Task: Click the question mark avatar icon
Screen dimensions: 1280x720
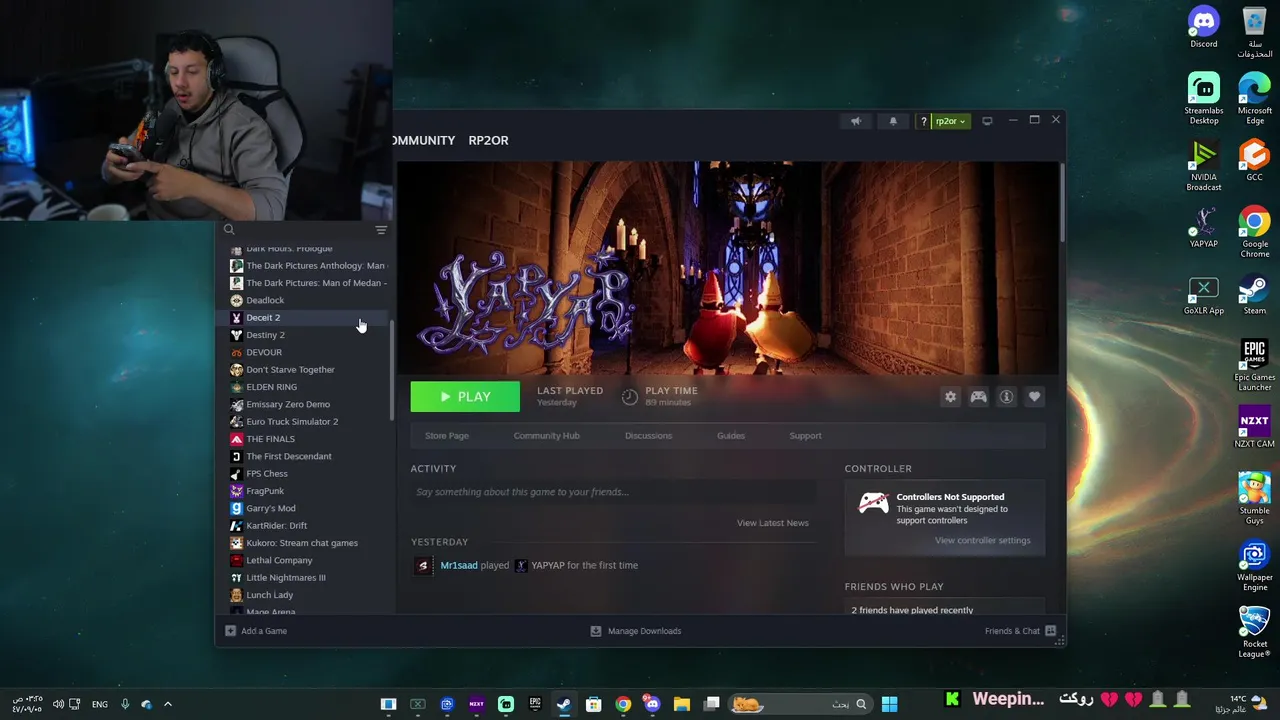Action: pyautogui.click(x=924, y=121)
